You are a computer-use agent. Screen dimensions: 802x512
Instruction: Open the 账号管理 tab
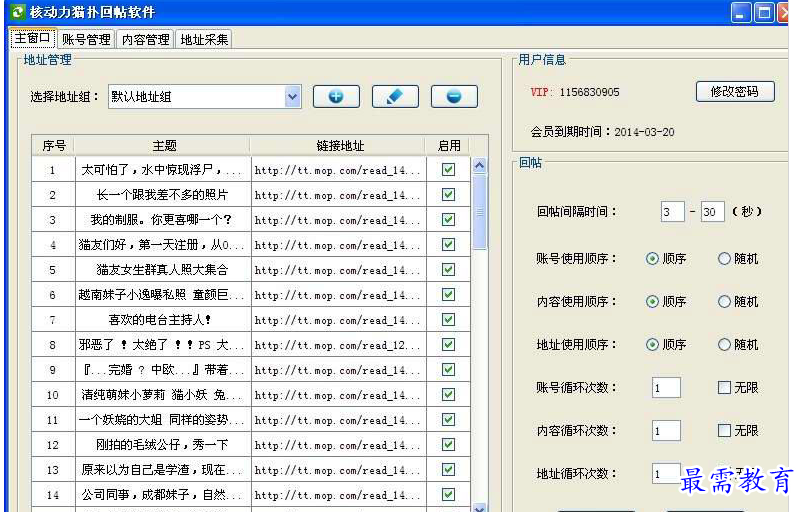coord(86,39)
